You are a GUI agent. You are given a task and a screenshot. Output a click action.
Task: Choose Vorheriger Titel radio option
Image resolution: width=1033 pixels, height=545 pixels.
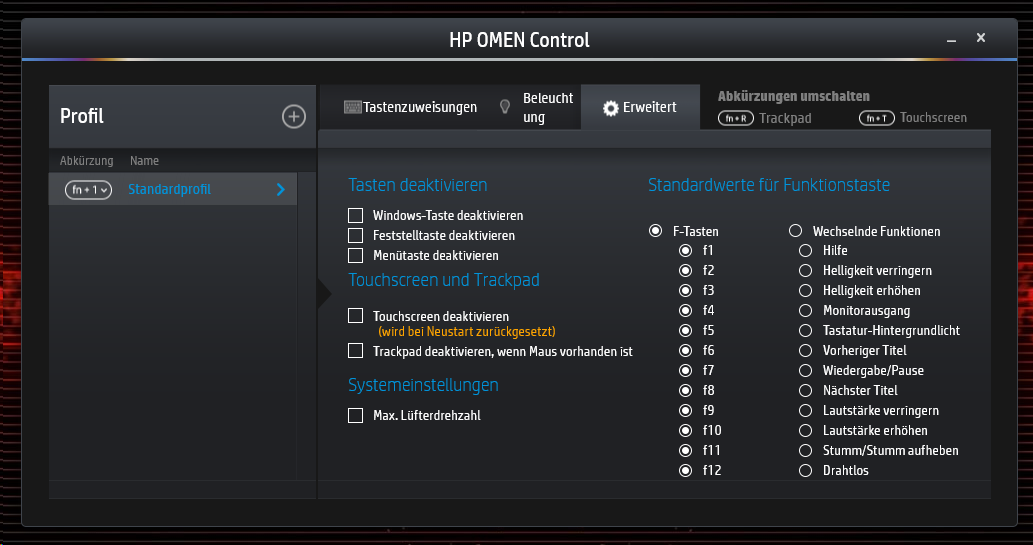[x=805, y=351]
